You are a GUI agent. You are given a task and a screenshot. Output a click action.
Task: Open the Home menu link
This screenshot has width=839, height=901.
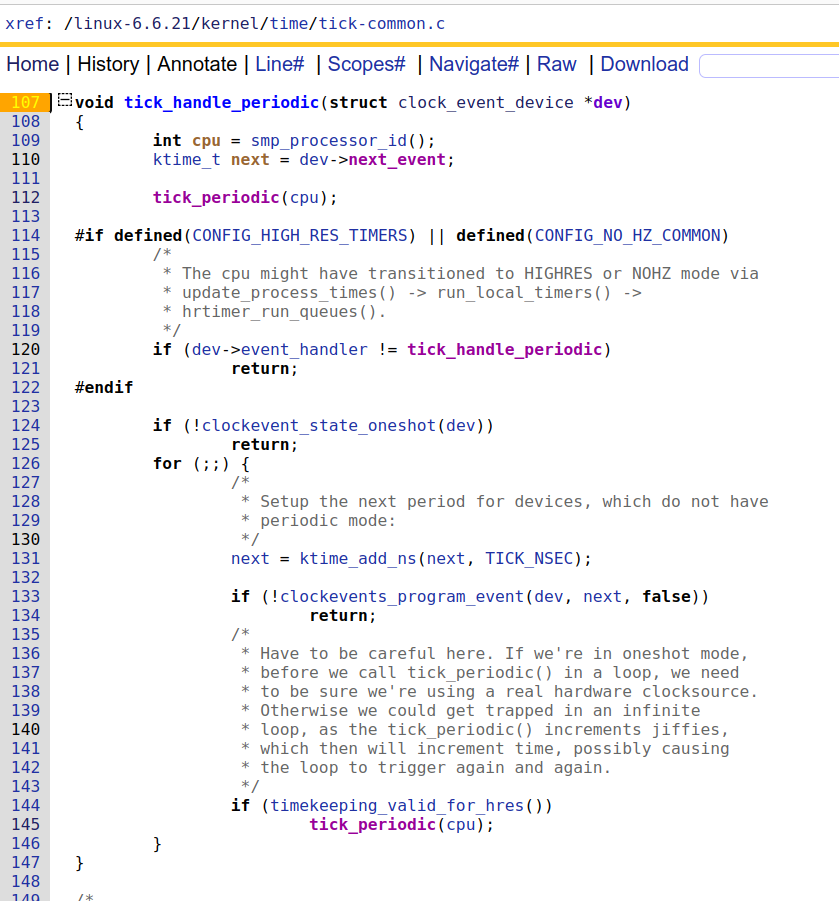[x=33, y=64]
